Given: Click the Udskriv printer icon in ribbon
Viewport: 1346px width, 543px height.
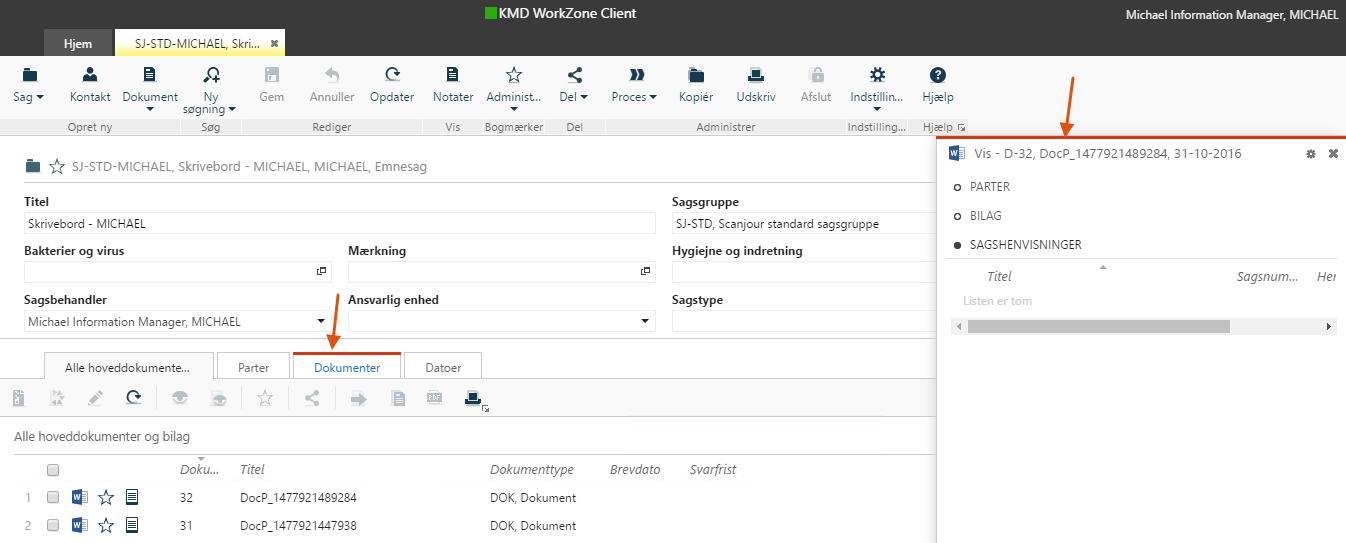Looking at the screenshot, I should (756, 75).
